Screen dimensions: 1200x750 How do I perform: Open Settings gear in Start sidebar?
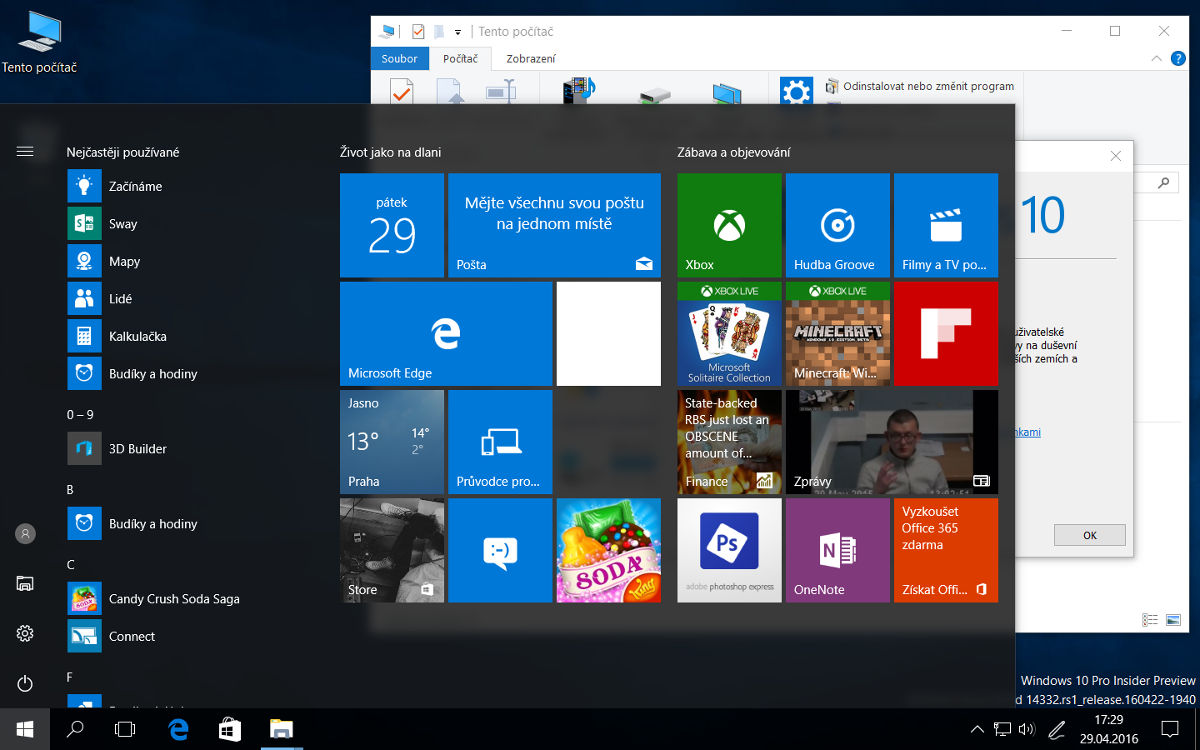25,634
